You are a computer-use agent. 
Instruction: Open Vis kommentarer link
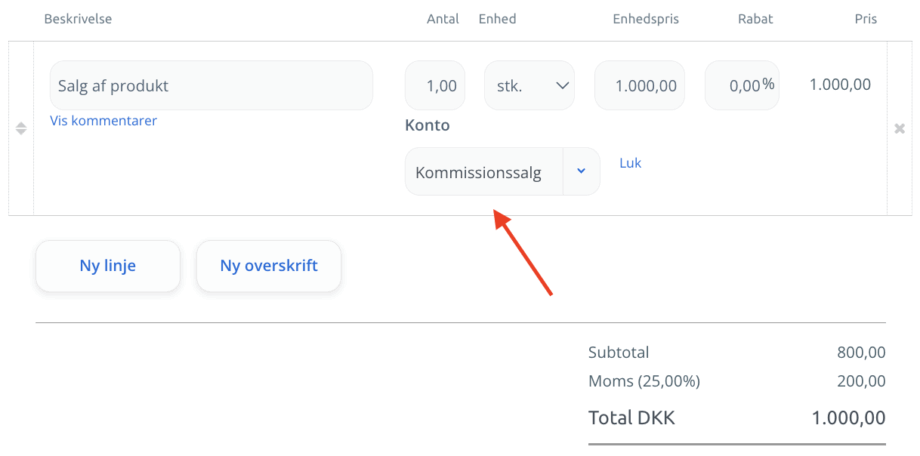pos(103,121)
